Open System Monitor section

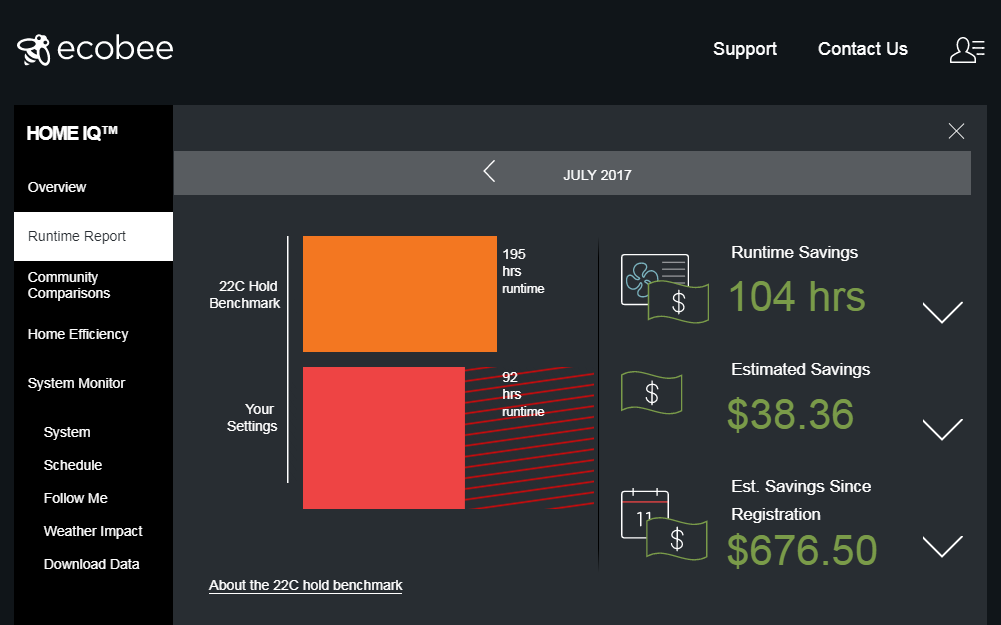pyautogui.click(x=77, y=383)
